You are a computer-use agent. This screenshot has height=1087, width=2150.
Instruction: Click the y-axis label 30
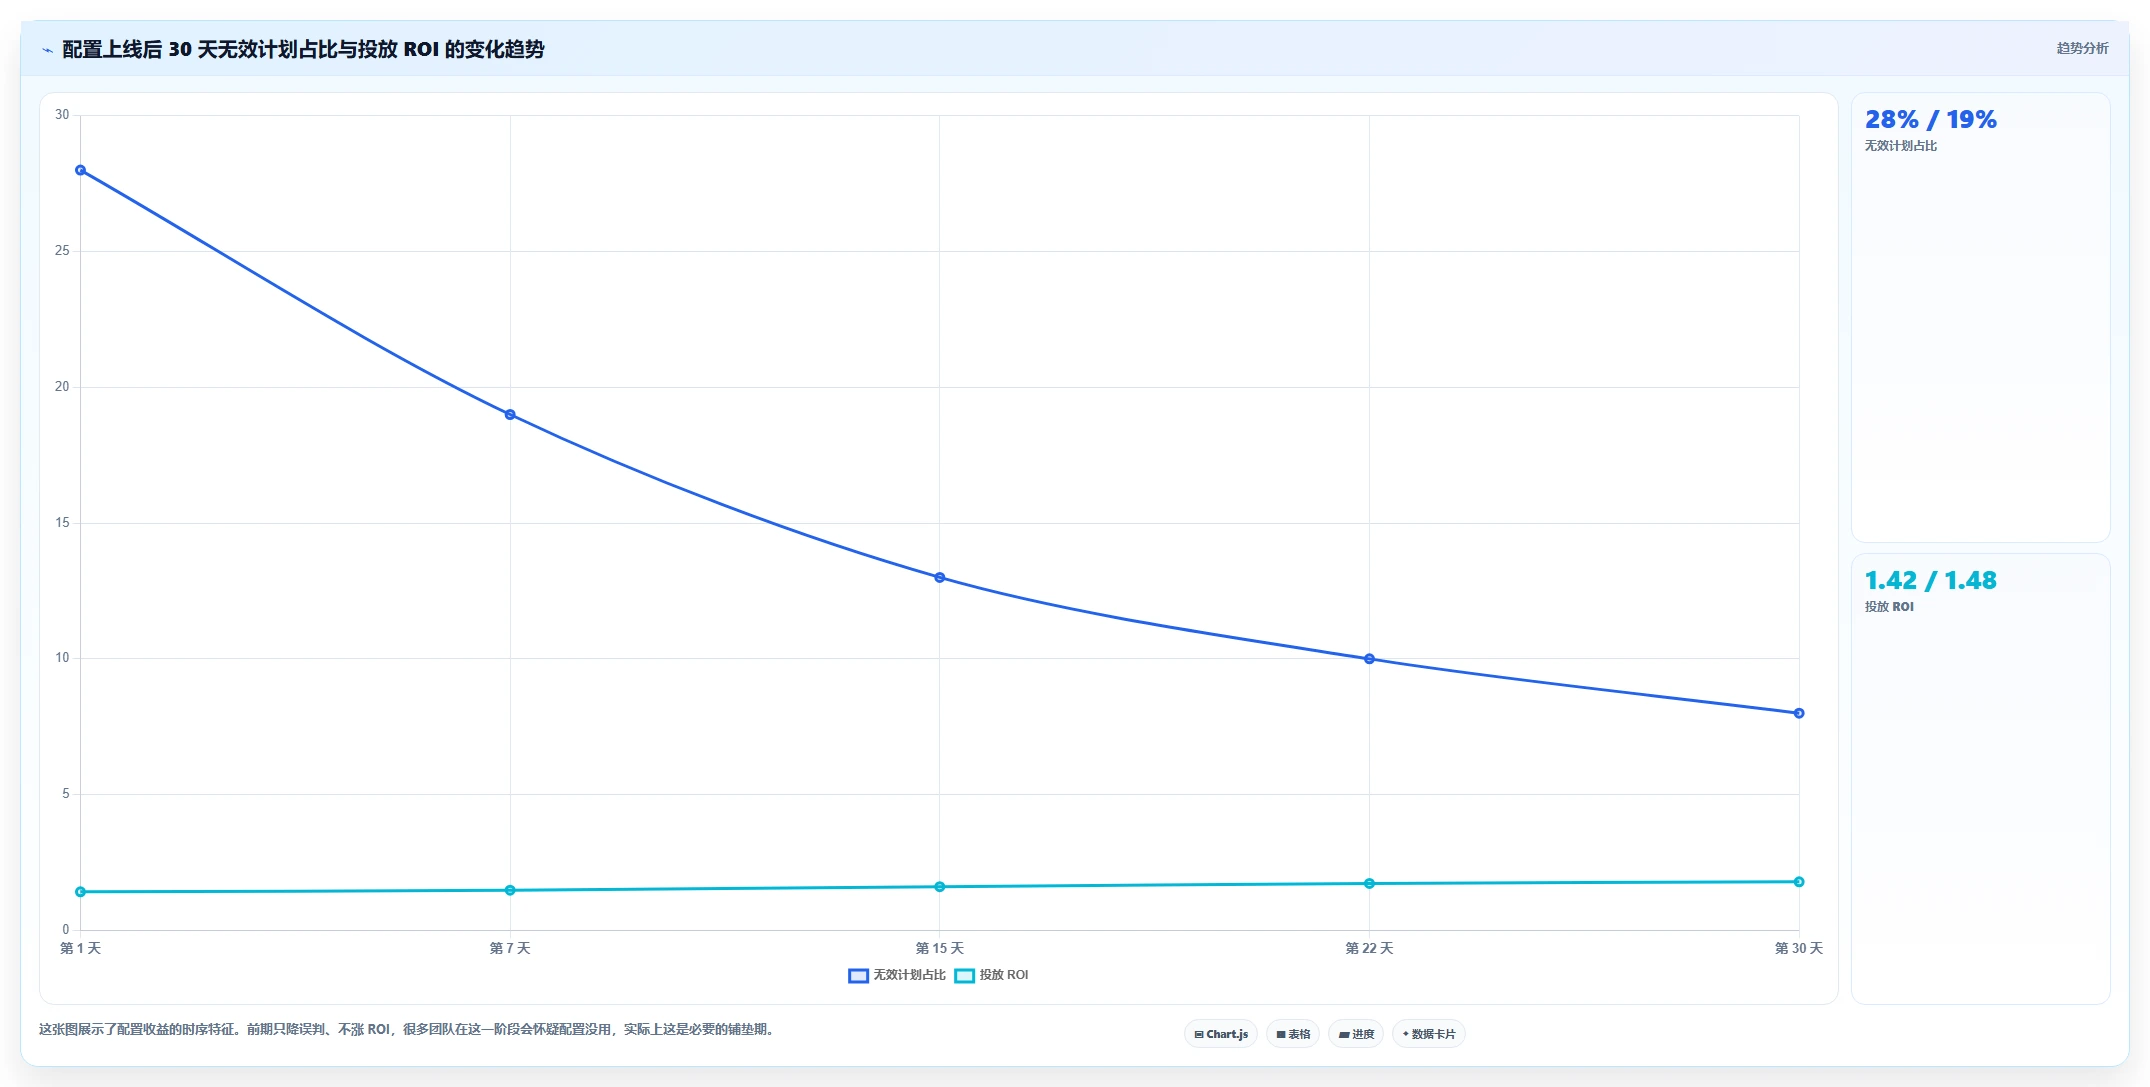pyautogui.click(x=63, y=115)
